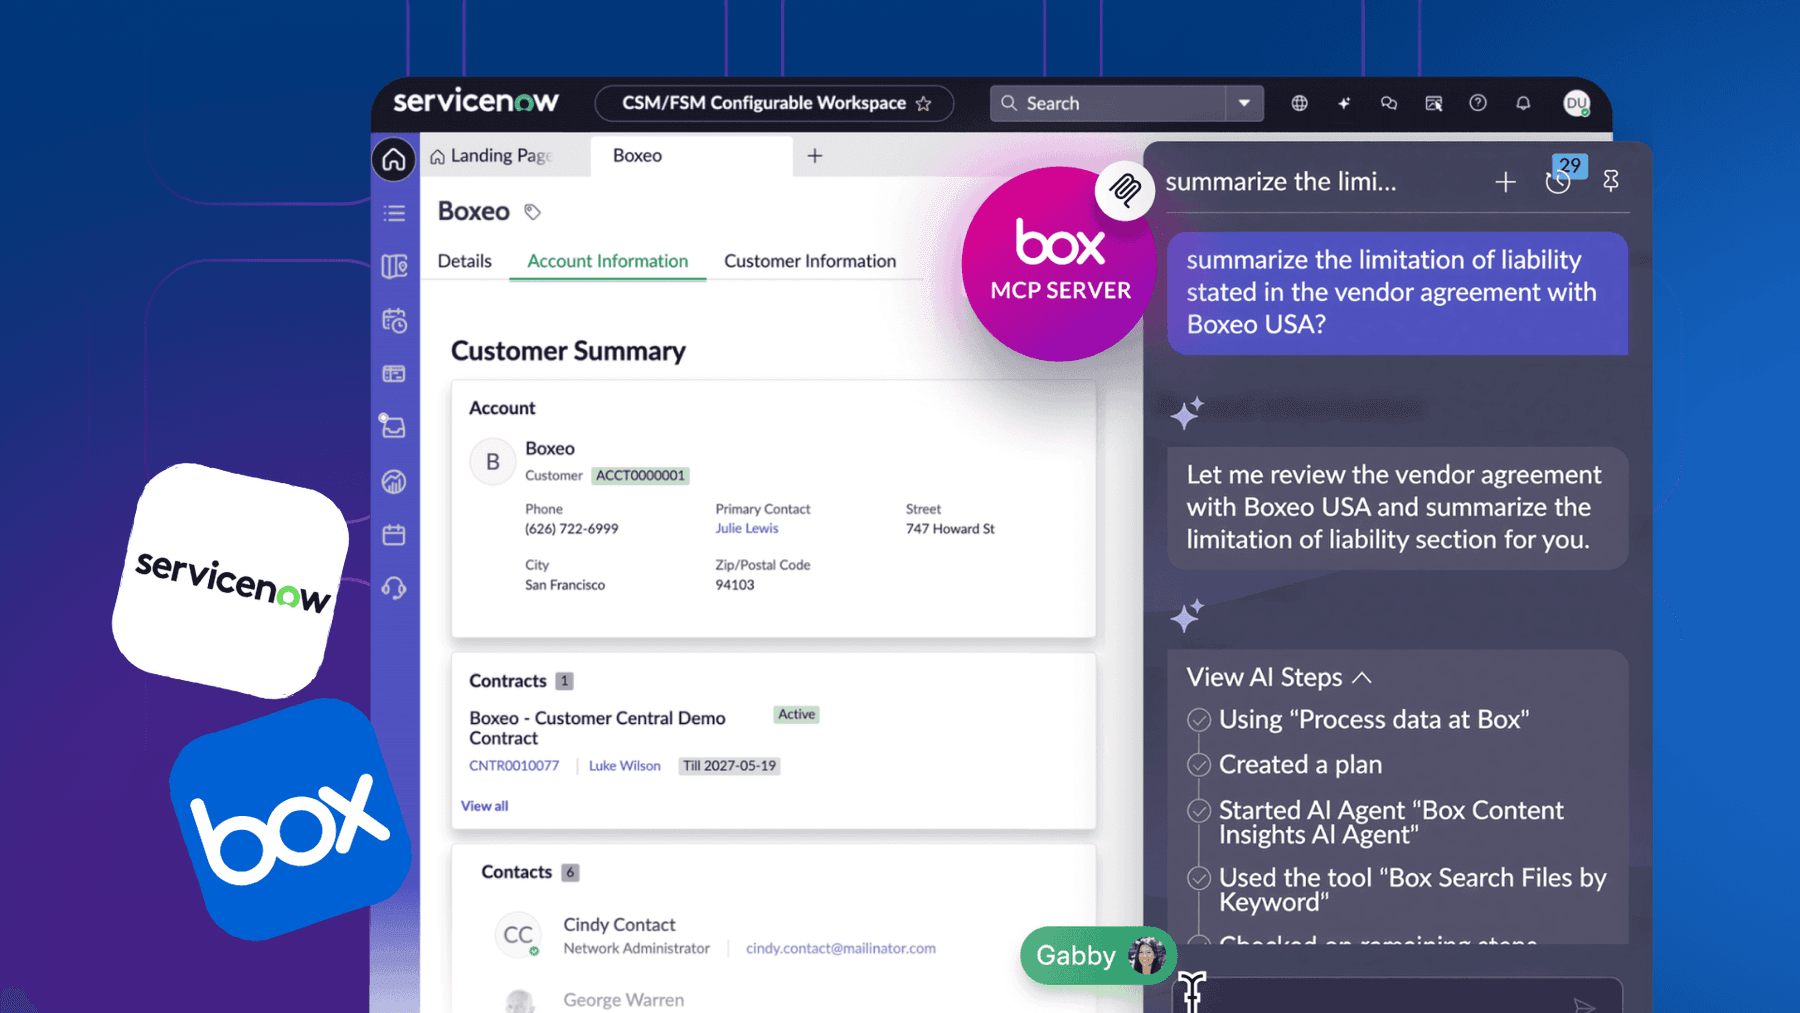1800x1013 pixels.
Task: Open the guided tour panel icon in header
Action: coord(1434,103)
